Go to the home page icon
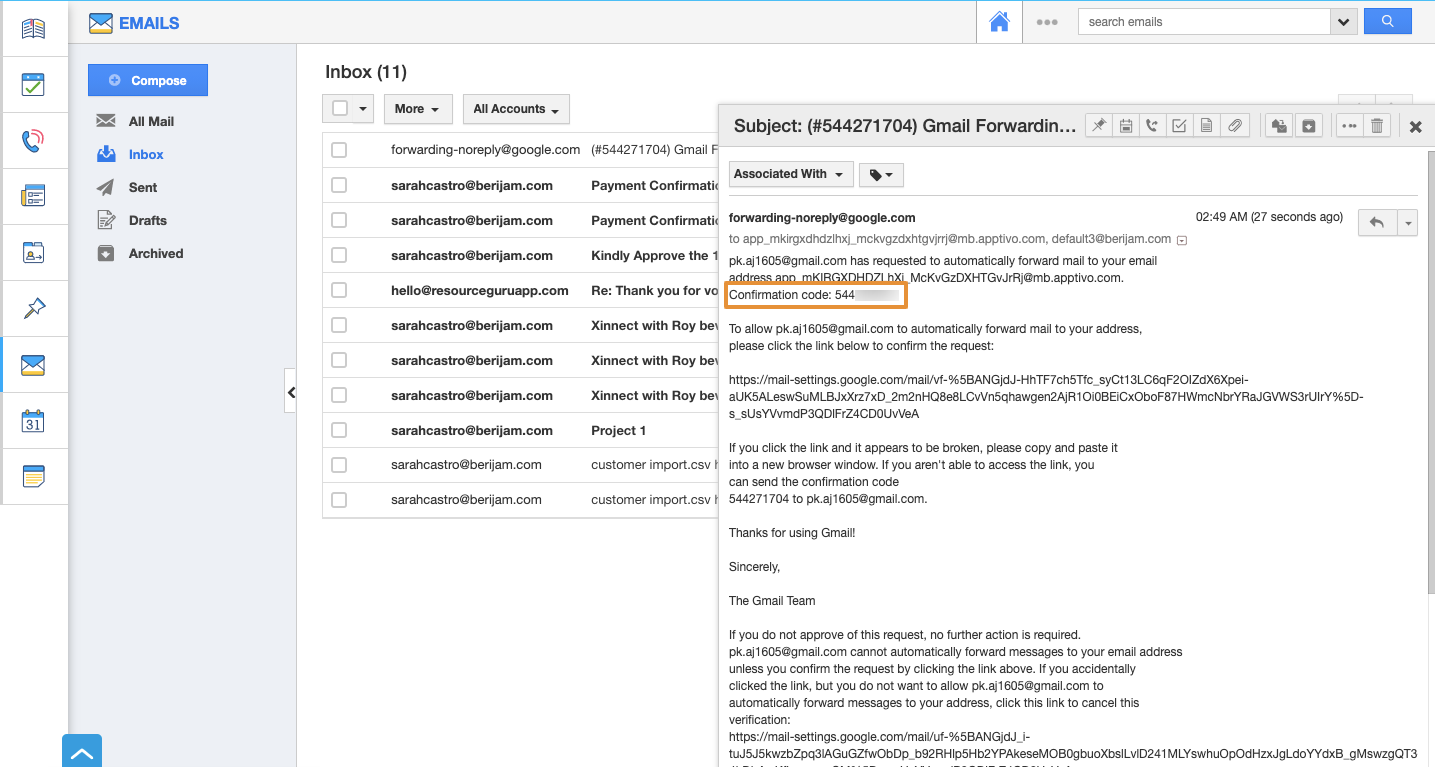1435x767 pixels. [x=999, y=22]
